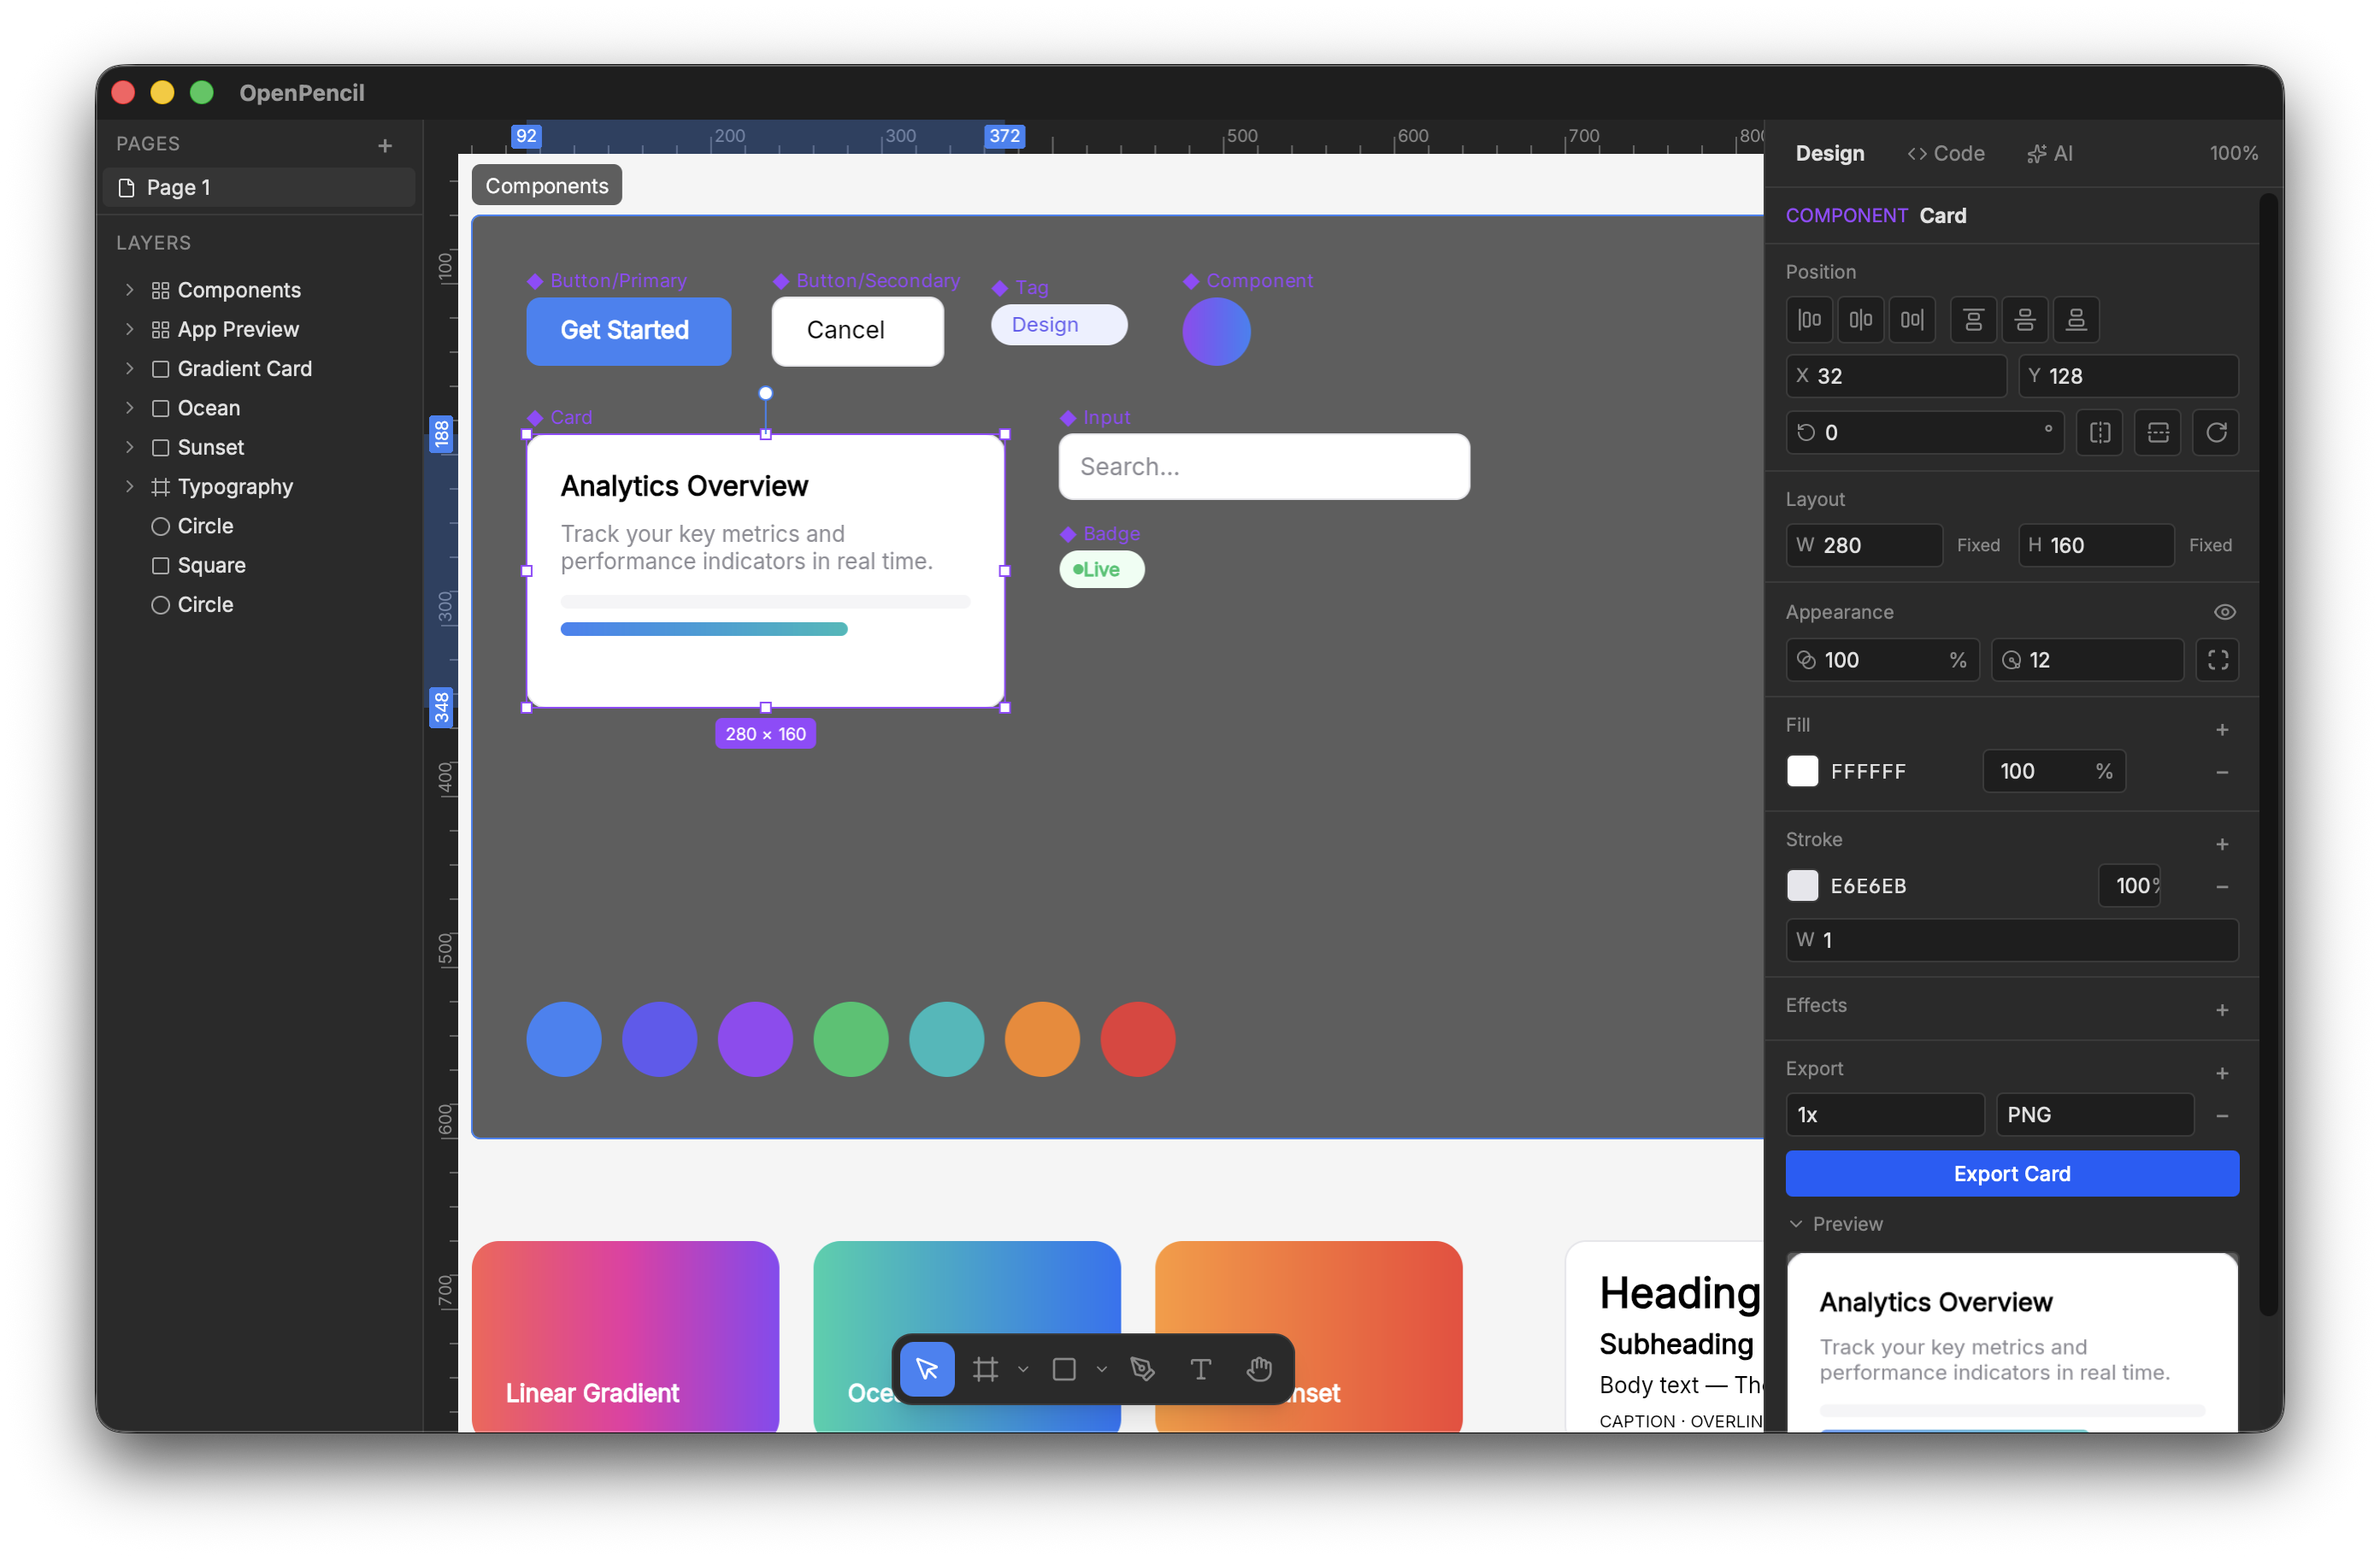
Task: Add a new page with plus
Action: [x=385, y=145]
